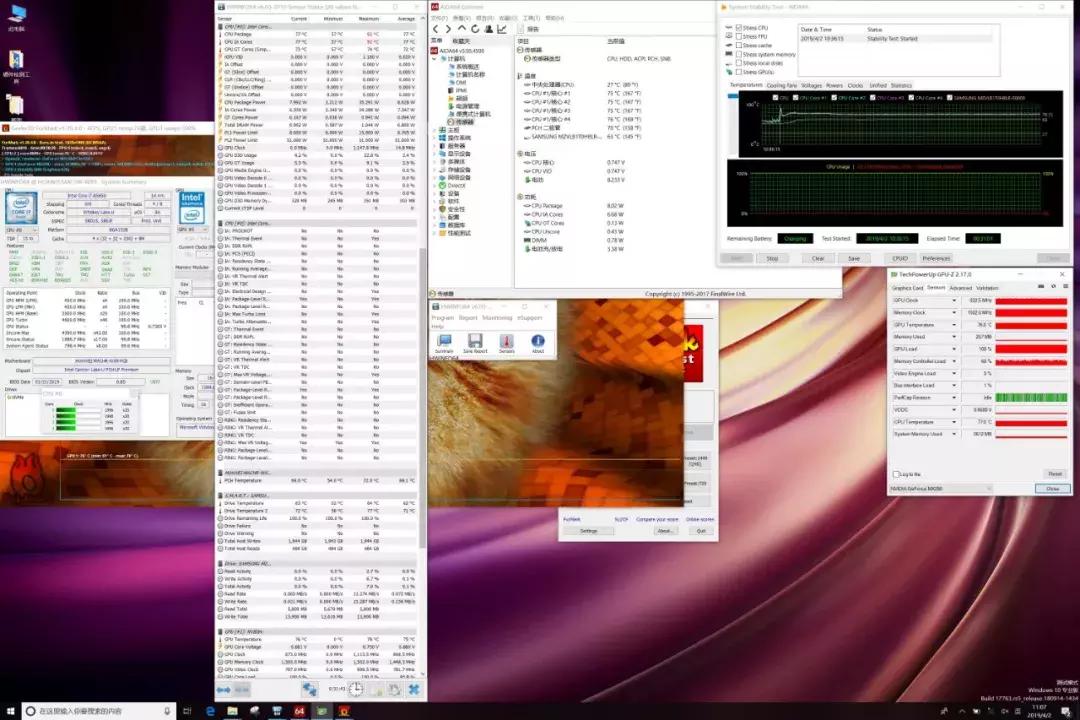Click the Save Report icon in HWiNFO64

(x=475, y=342)
